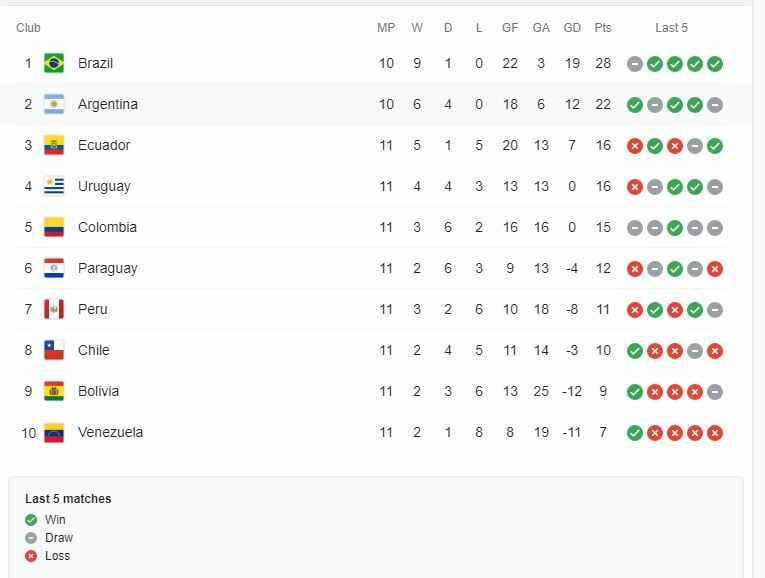Click Venezuela's most recent loss icon
The image size is (765, 578).
[715, 433]
